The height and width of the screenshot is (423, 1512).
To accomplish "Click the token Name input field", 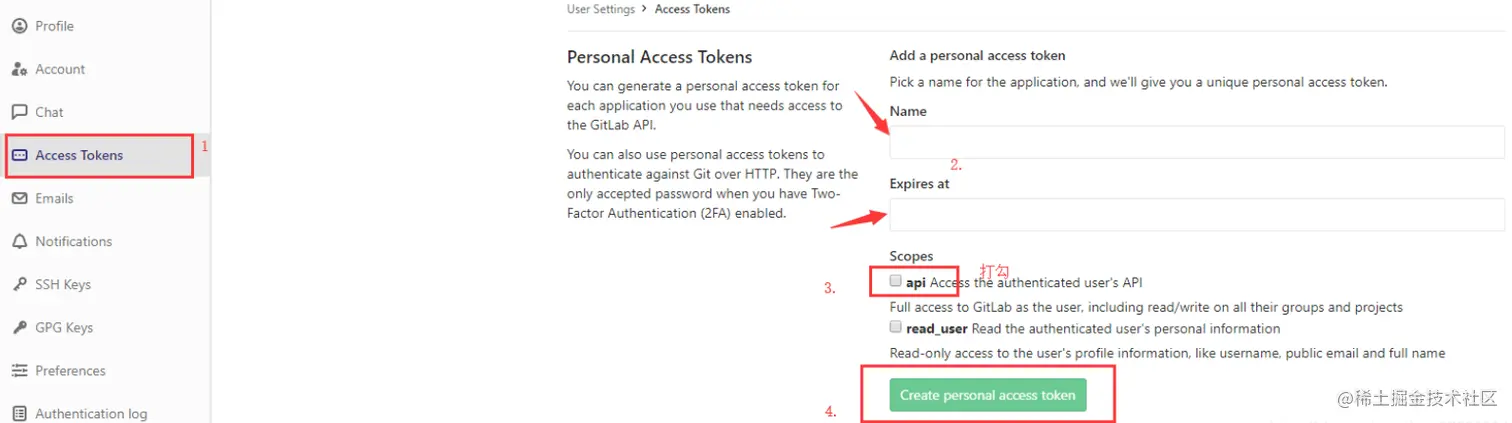I will pyautogui.click(x=1196, y=143).
